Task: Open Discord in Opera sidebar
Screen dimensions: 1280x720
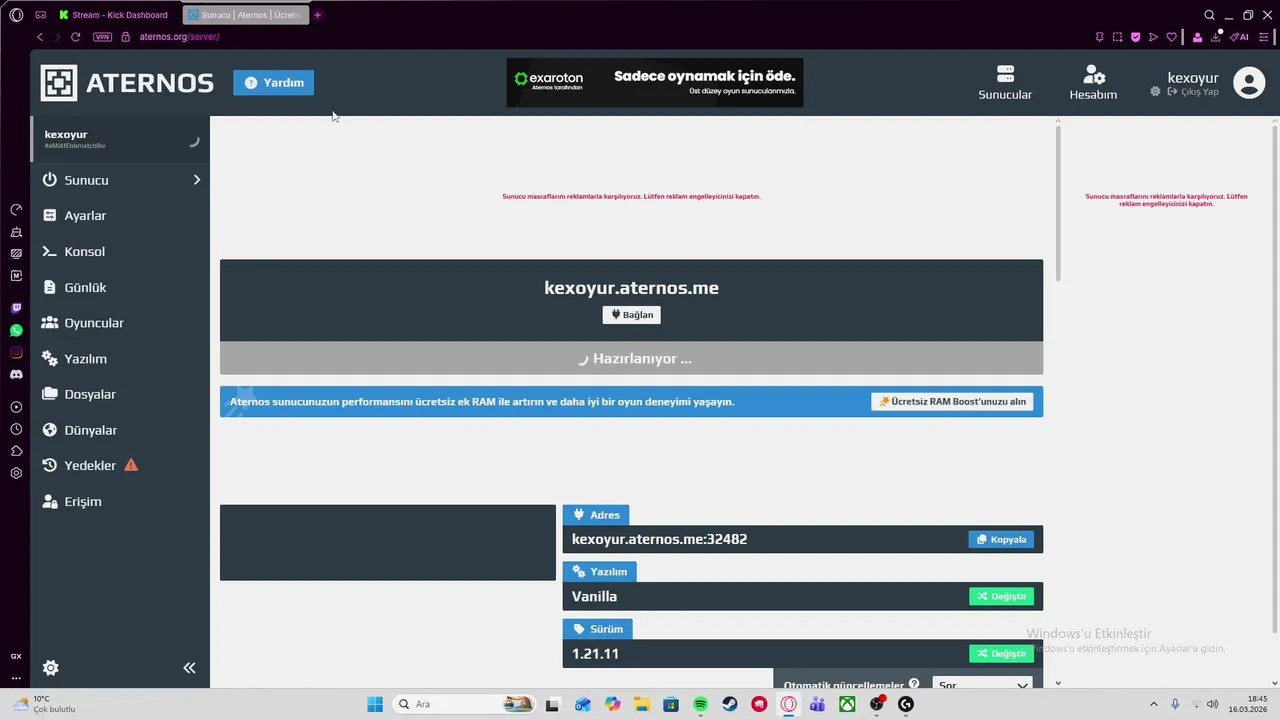Action: click(16, 374)
